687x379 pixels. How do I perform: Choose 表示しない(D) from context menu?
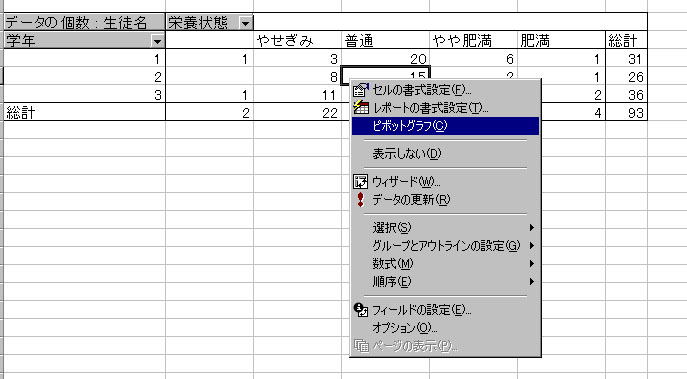click(x=445, y=154)
